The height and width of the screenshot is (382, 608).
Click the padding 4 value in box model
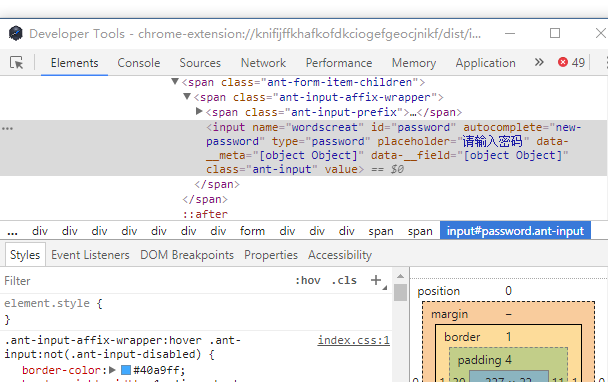point(508,360)
